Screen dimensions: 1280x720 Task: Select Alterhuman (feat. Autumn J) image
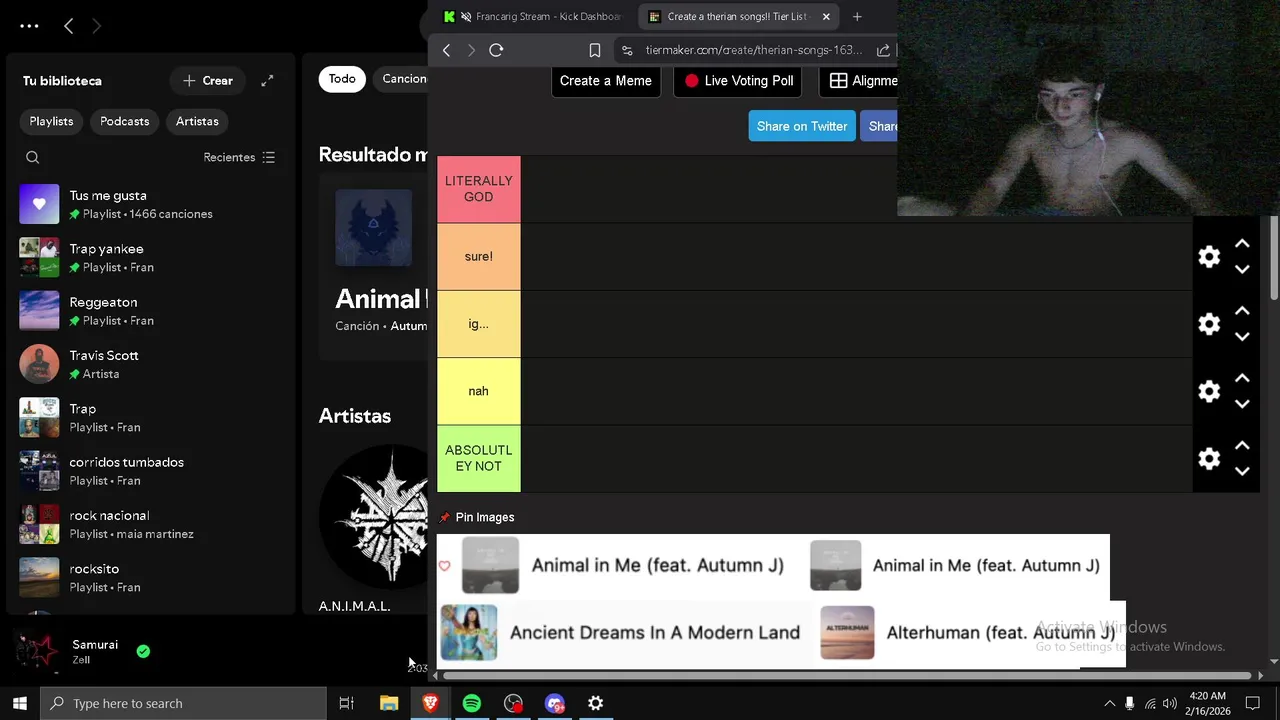coord(968,633)
